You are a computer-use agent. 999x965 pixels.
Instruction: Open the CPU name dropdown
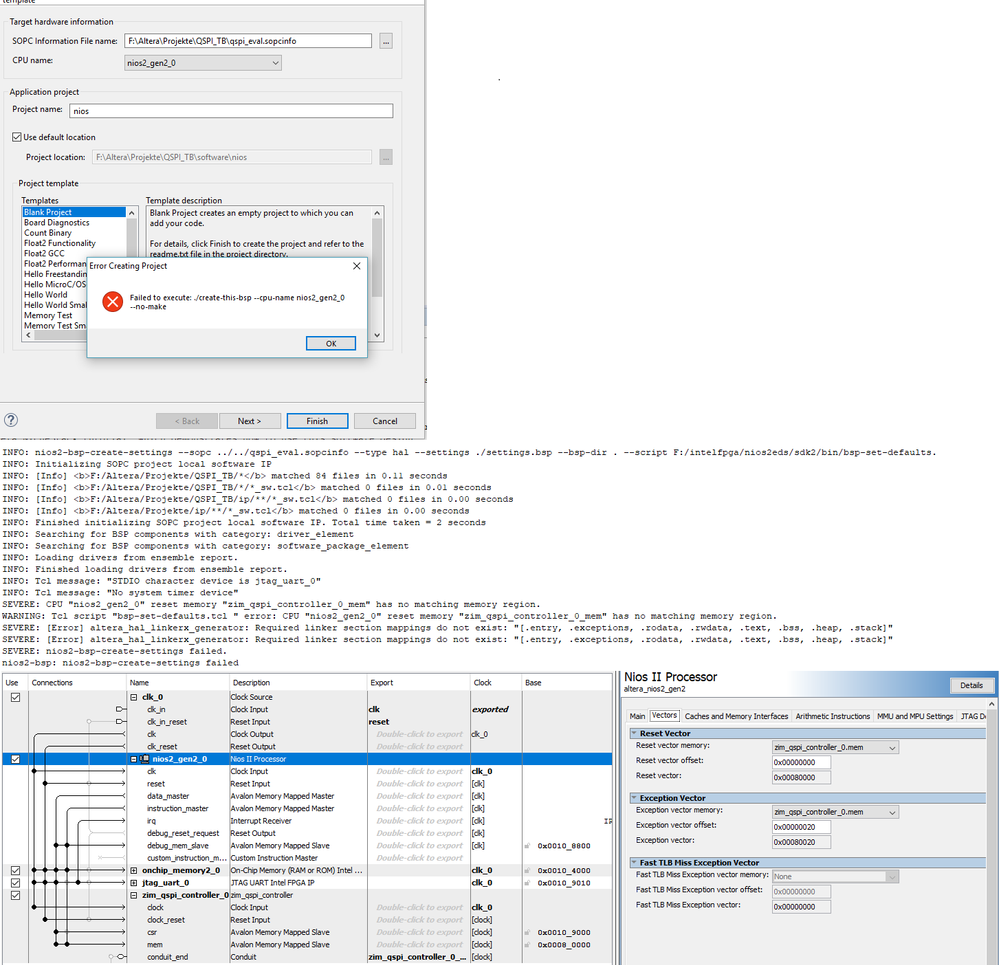pos(203,63)
